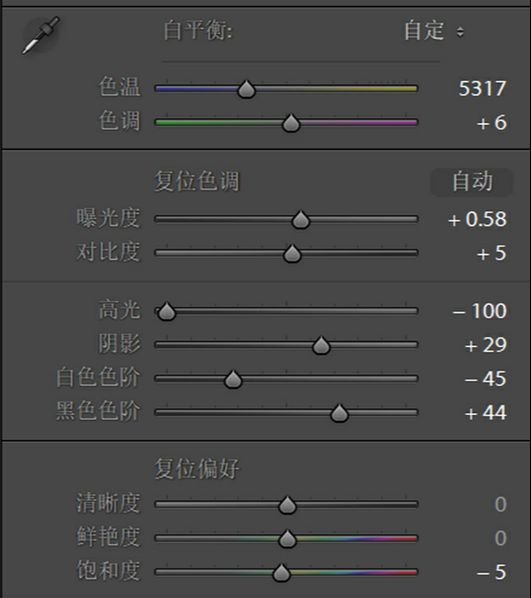Click the blacks value + 44

click(x=486, y=413)
